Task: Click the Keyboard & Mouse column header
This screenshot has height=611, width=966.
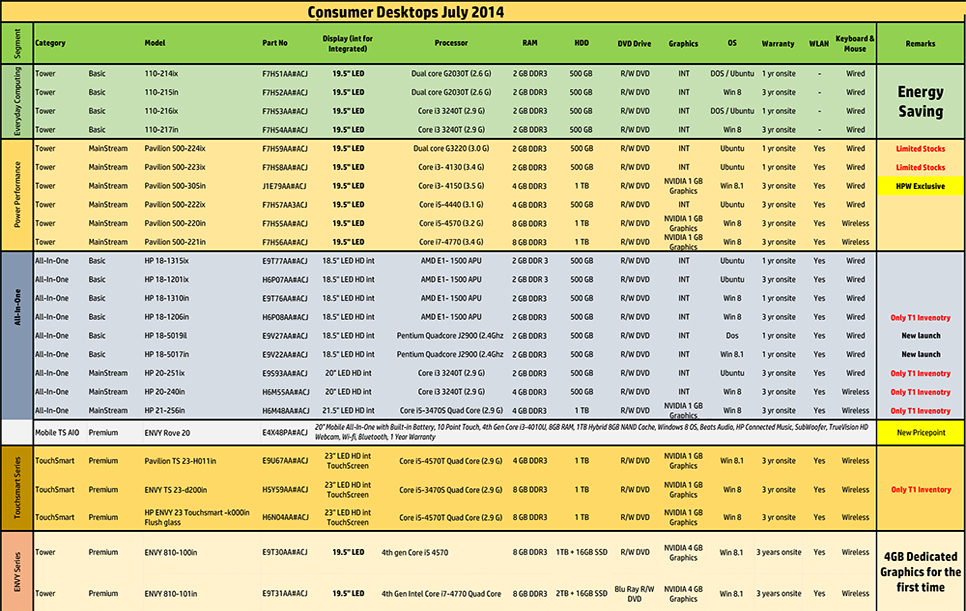Action: pos(854,43)
